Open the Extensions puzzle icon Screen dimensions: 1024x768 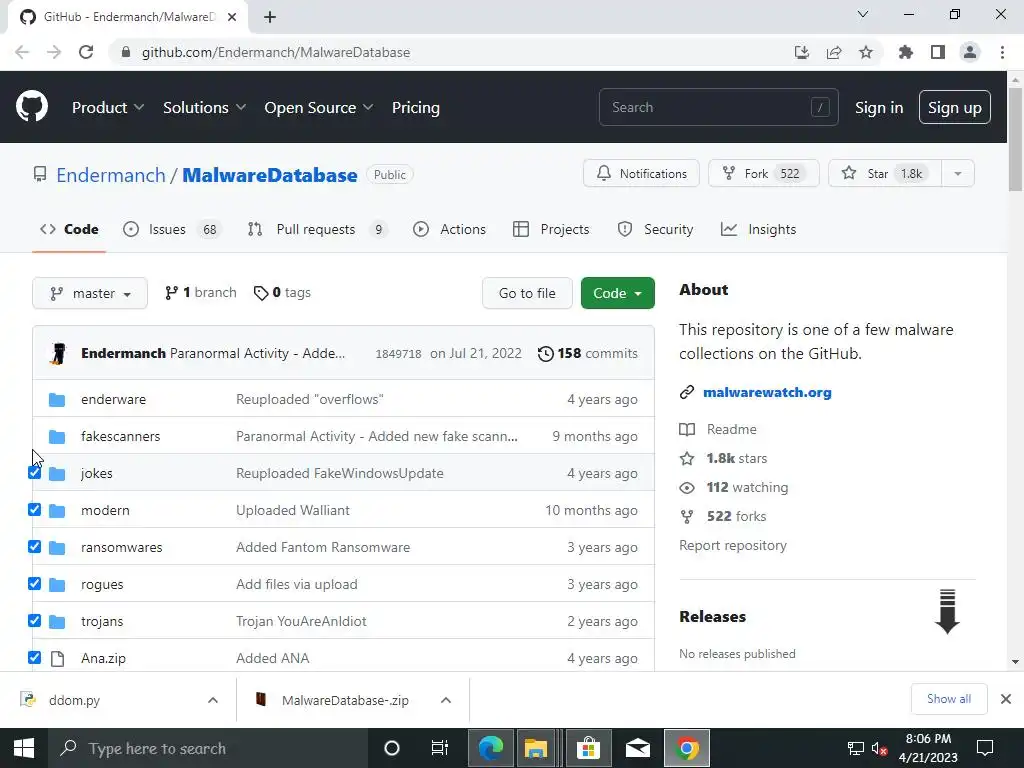[906, 52]
